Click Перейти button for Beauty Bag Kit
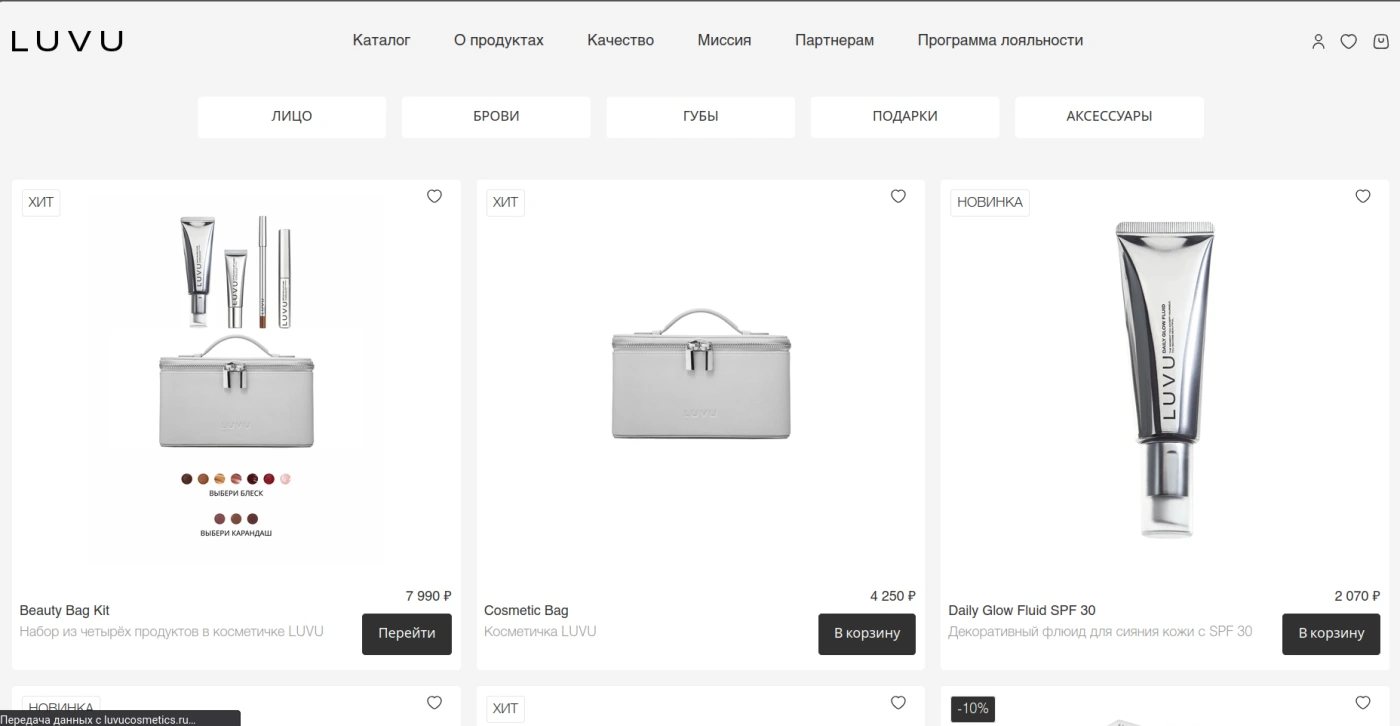The image size is (1400, 726). click(407, 633)
